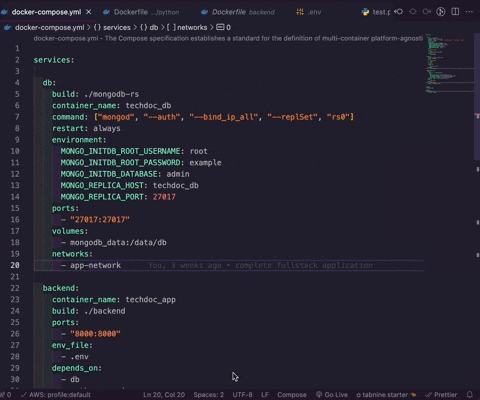The image size is (480, 400).
Task: Click the ./mongodb-rs build path
Action: coord(111,94)
